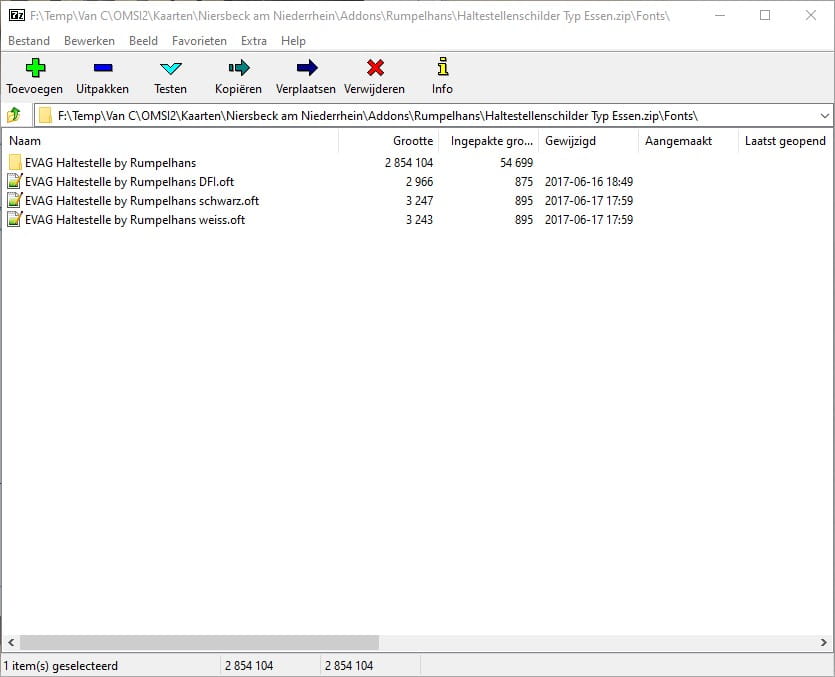Go up one folder with arrow icon
Screen dimensions: 835x677
tap(14, 115)
